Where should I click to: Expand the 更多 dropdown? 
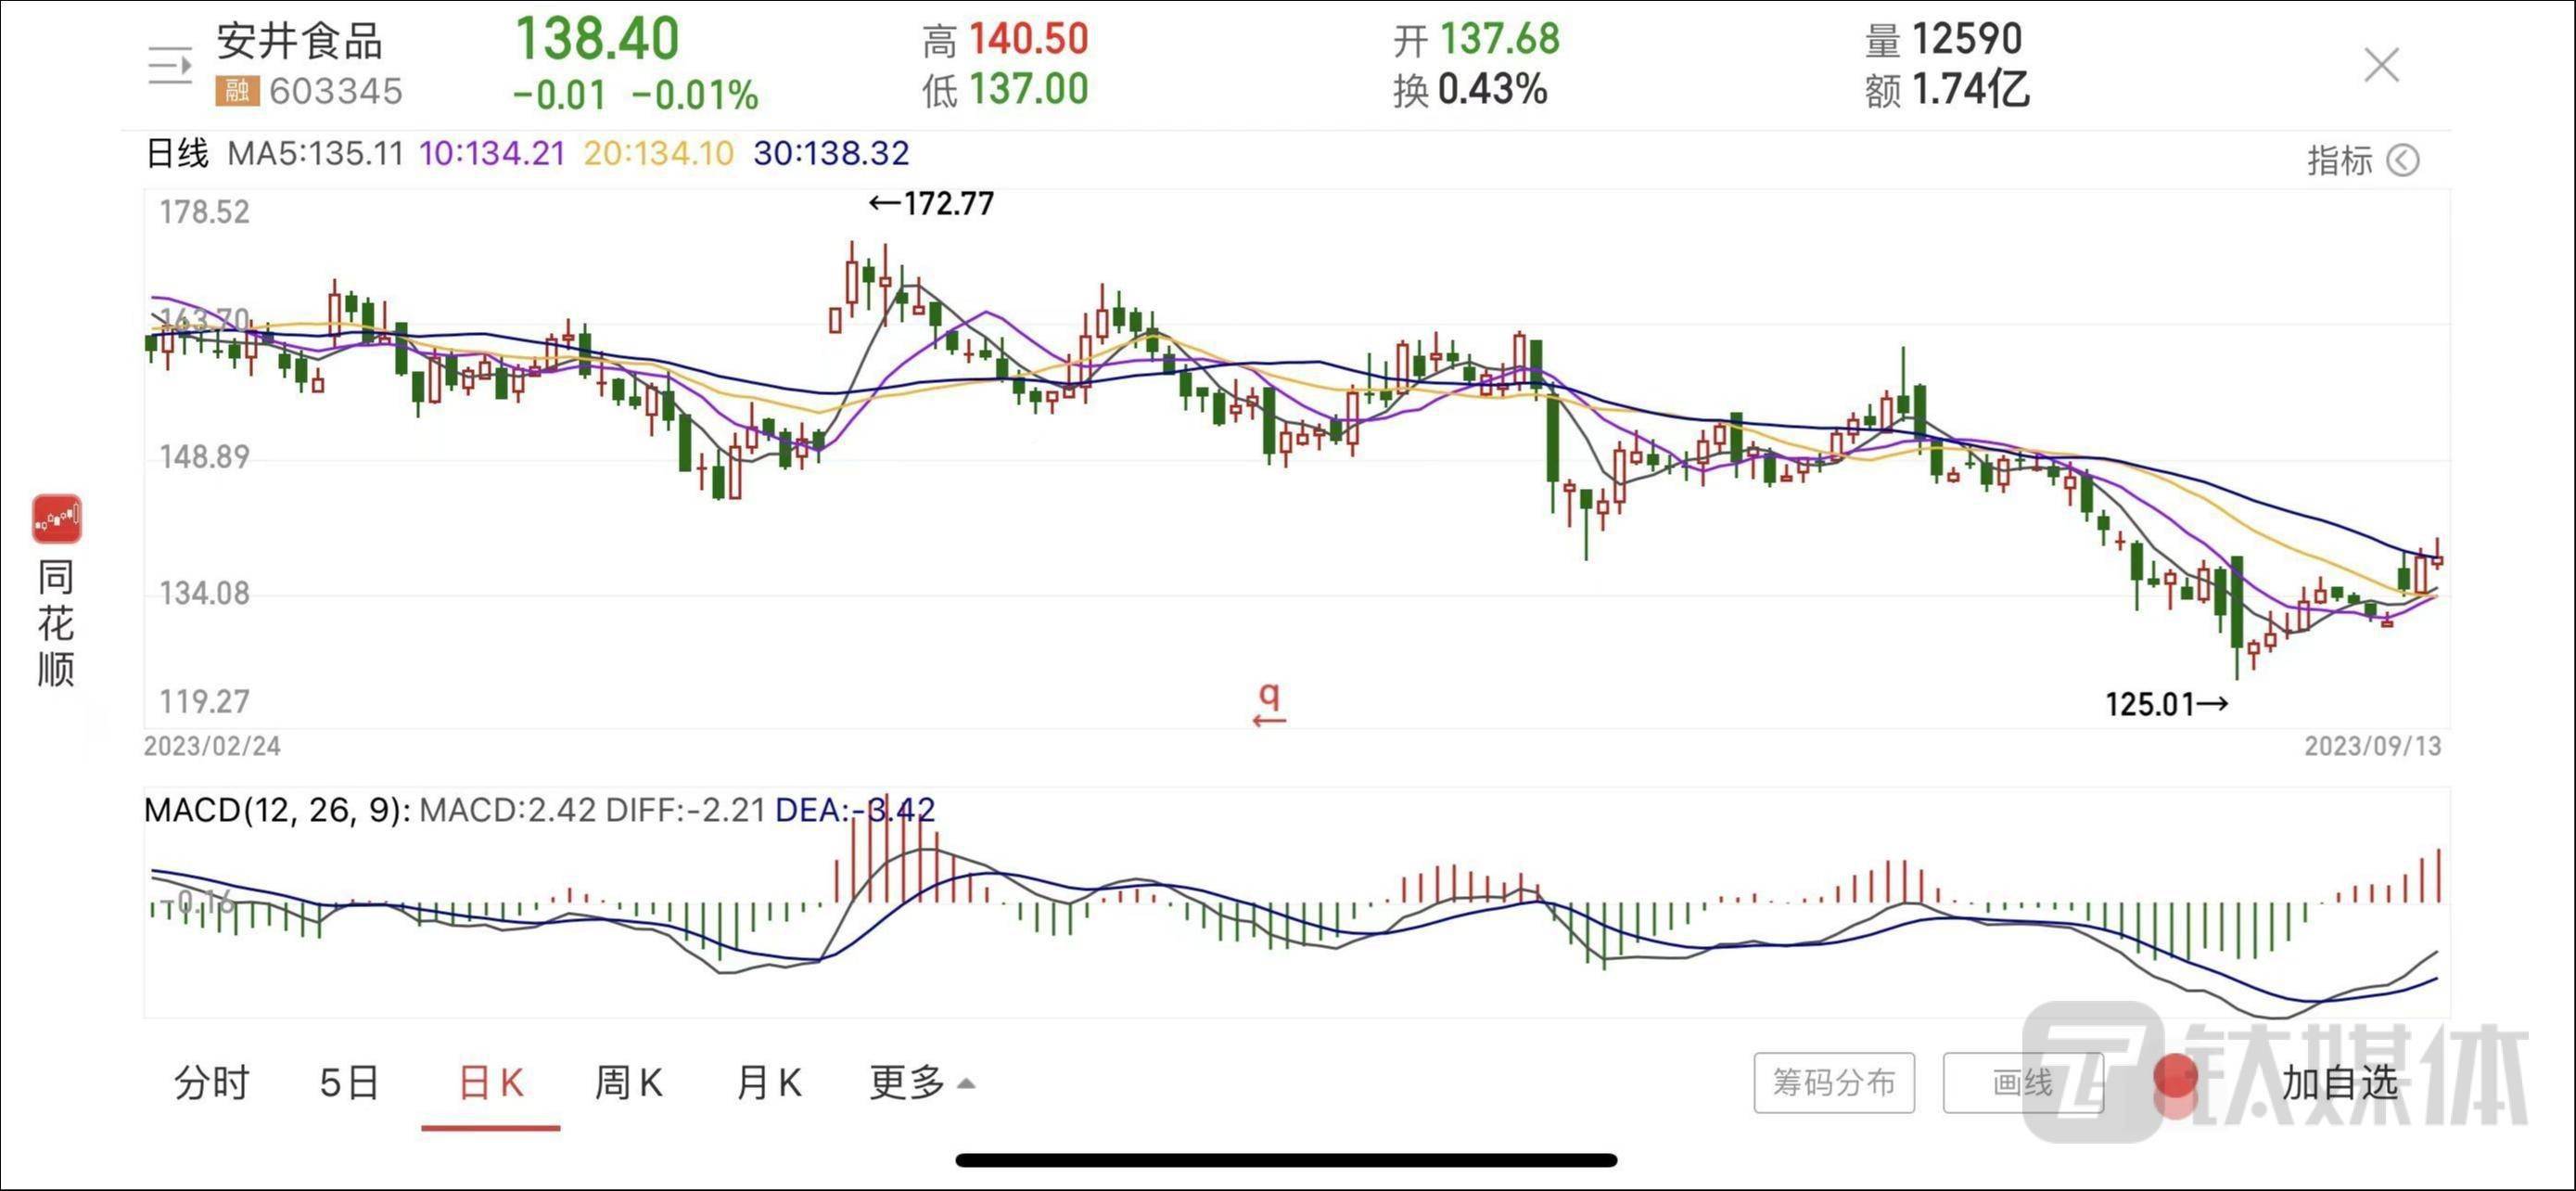click(922, 1082)
